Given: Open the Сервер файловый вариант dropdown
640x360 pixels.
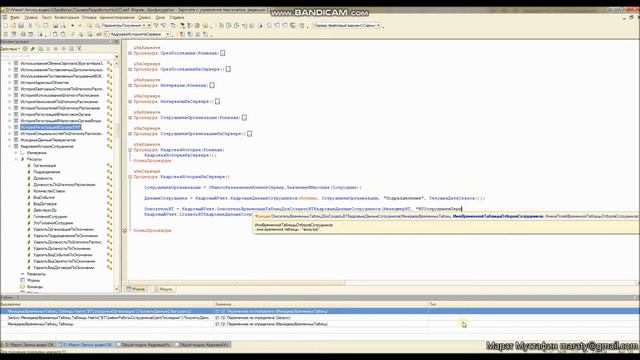Looking at the screenshot, I should pos(378,25).
